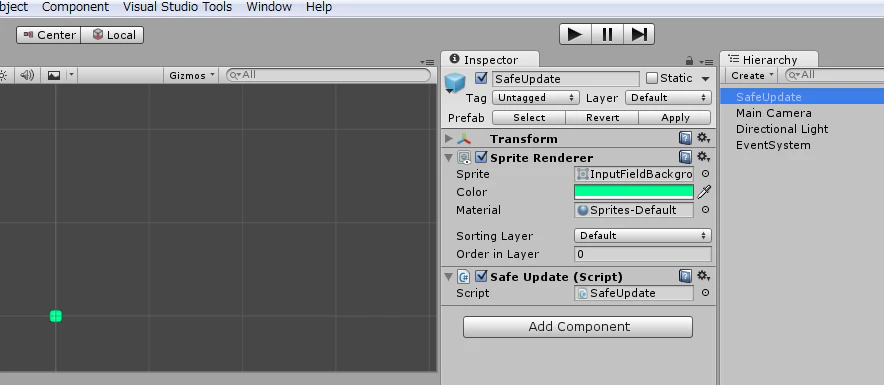This screenshot has width=884, height=385.
Task: Open Sprite Renderer help reference
Action: click(x=685, y=157)
